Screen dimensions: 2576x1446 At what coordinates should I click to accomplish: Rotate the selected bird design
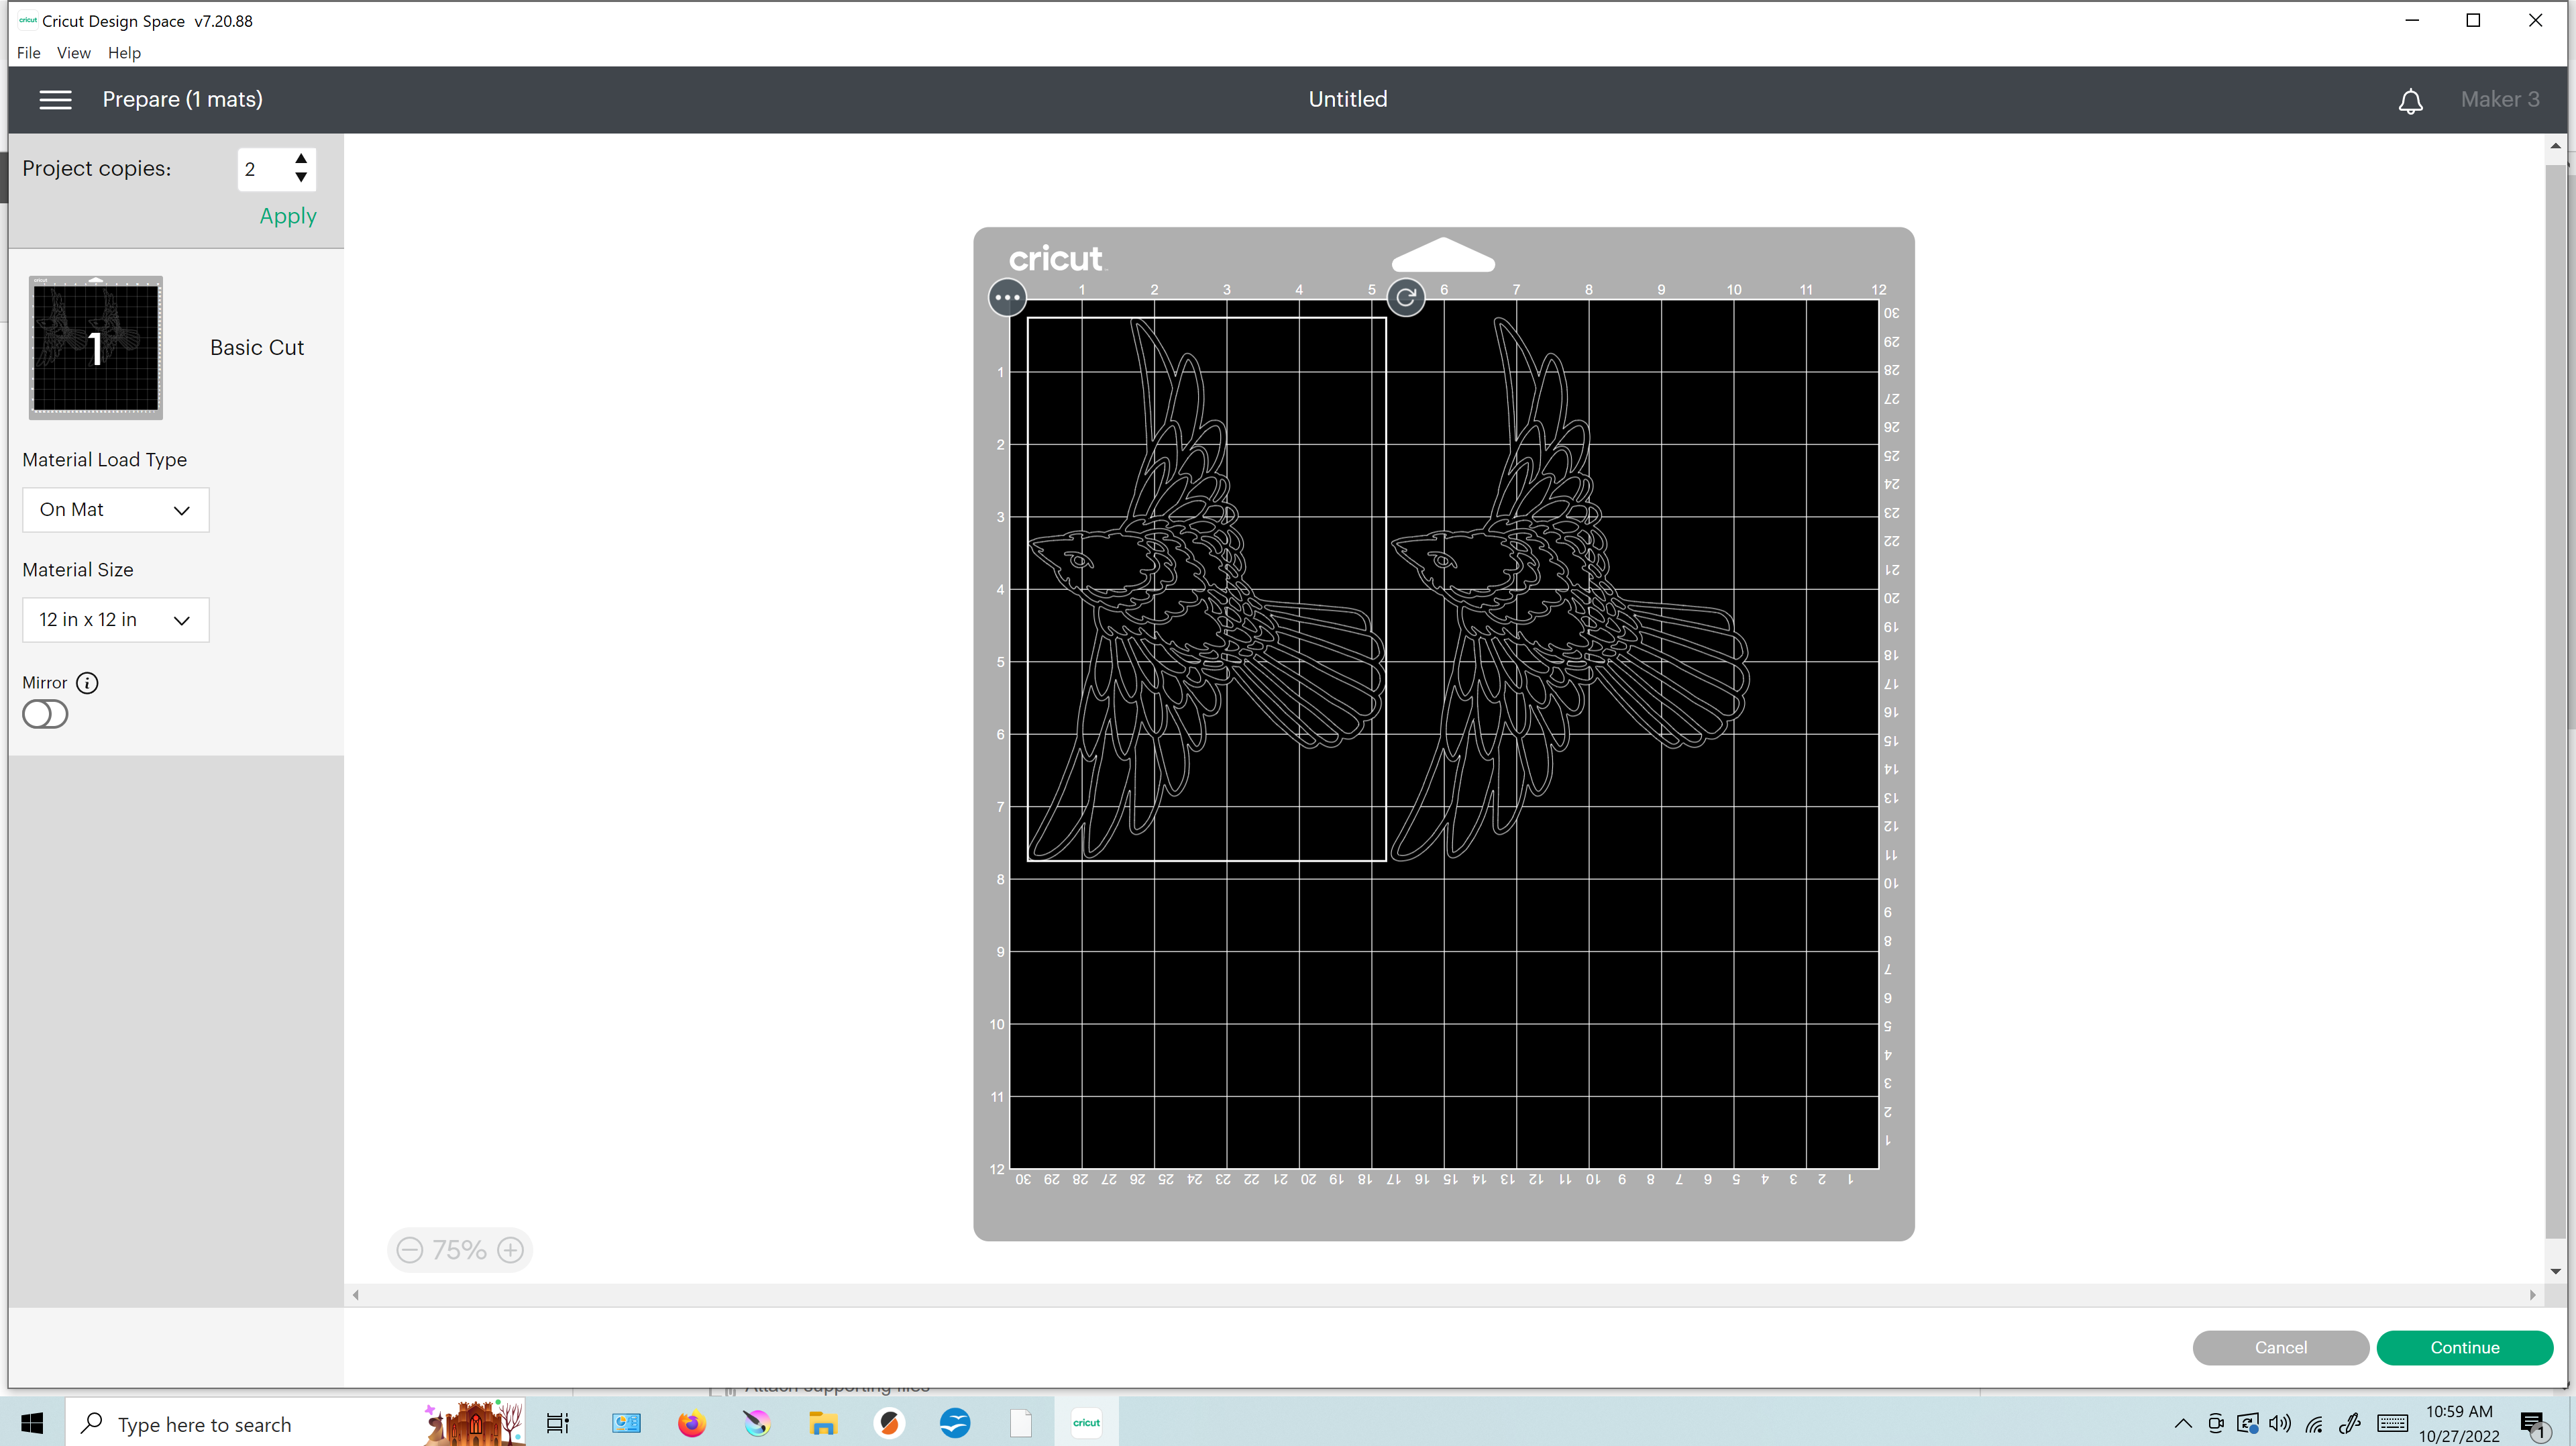(x=1405, y=297)
